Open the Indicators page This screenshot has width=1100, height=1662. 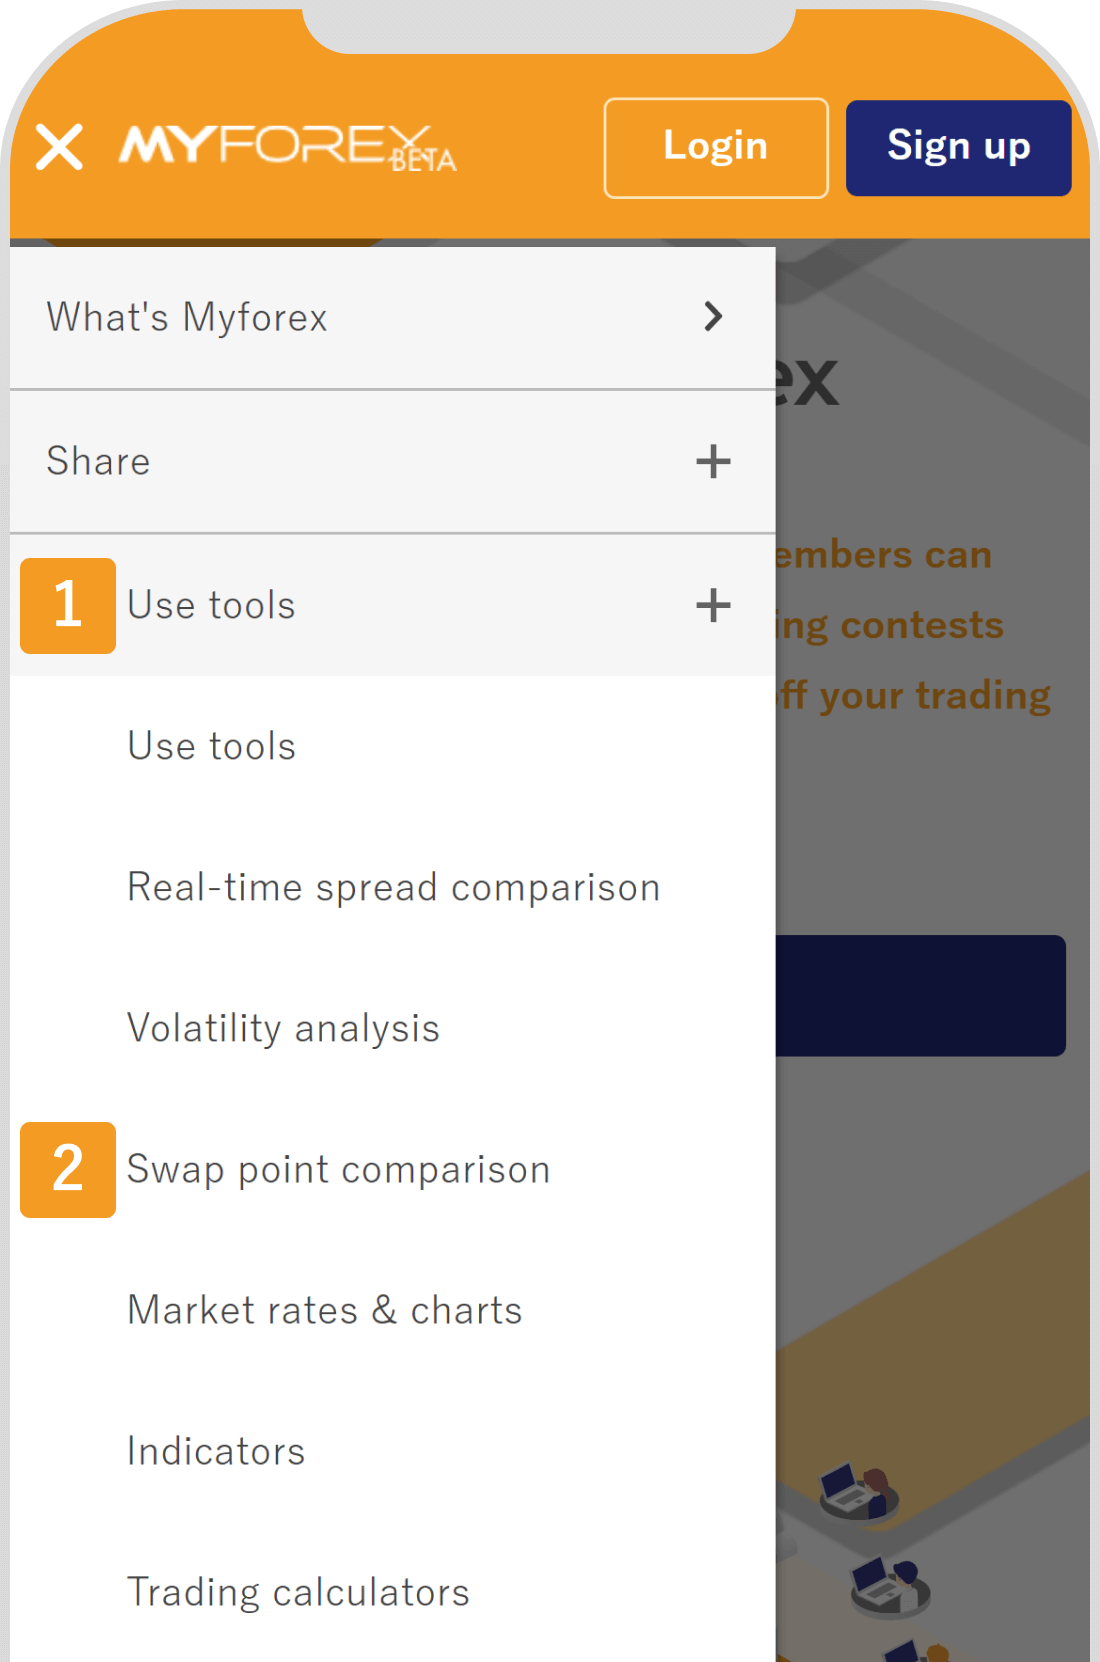tap(216, 1451)
